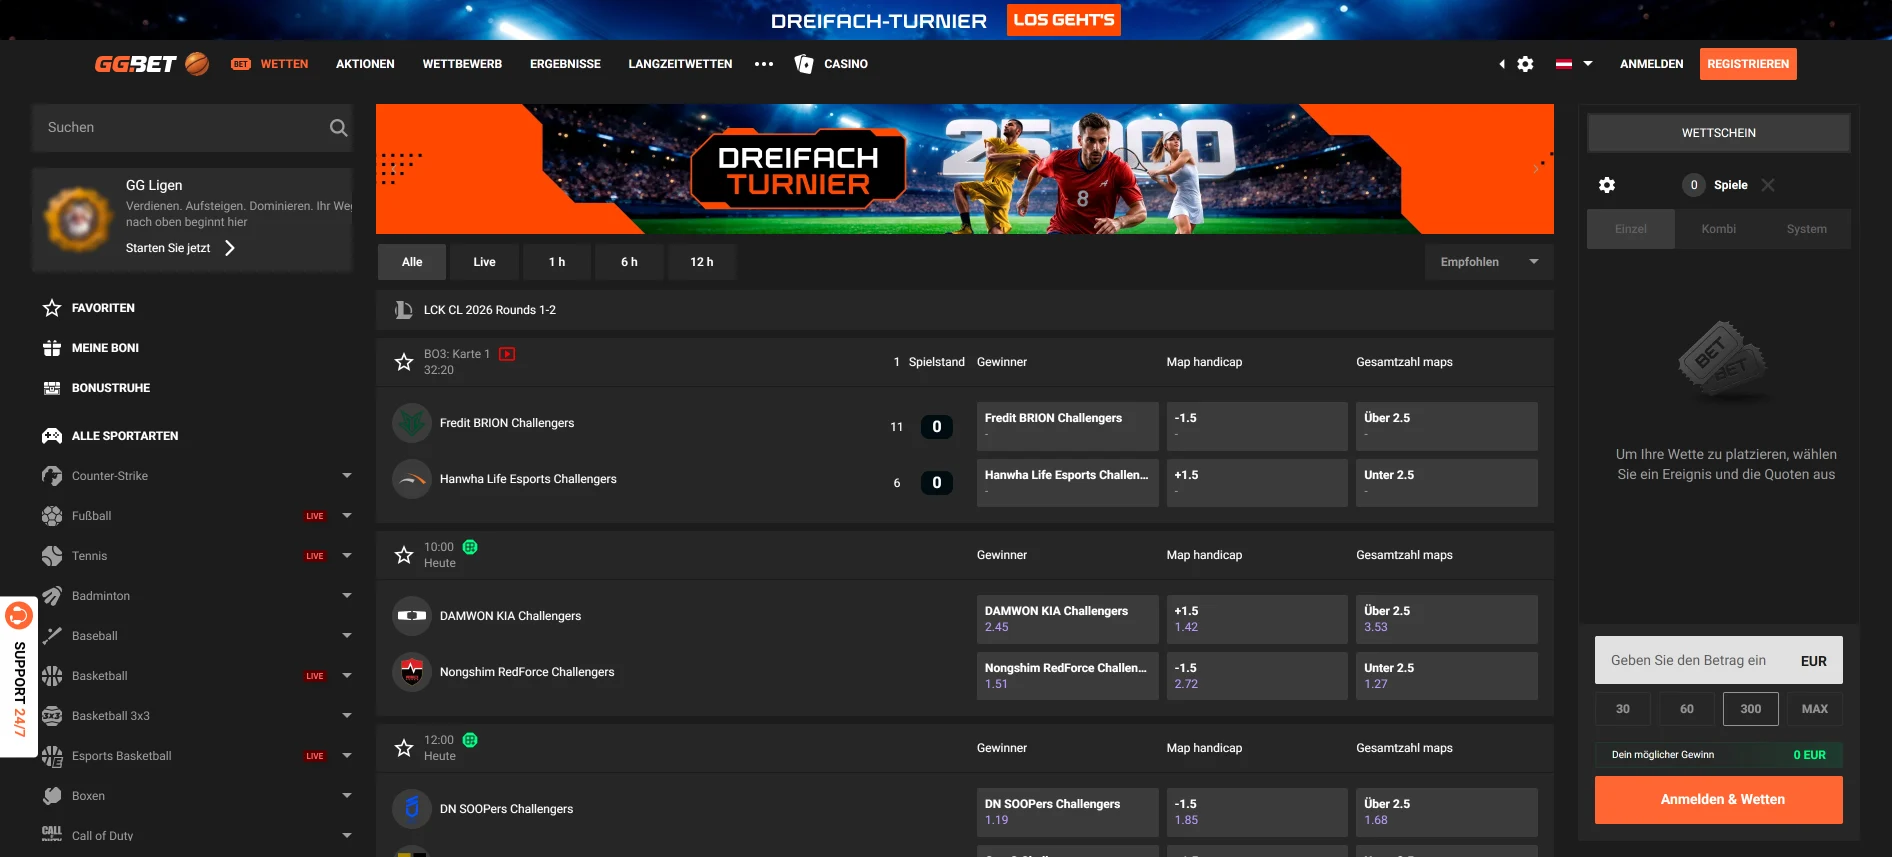This screenshot has width=1892, height=857.
Task: Expand the Tennis category arrow
Action: [x=347, y=556]
